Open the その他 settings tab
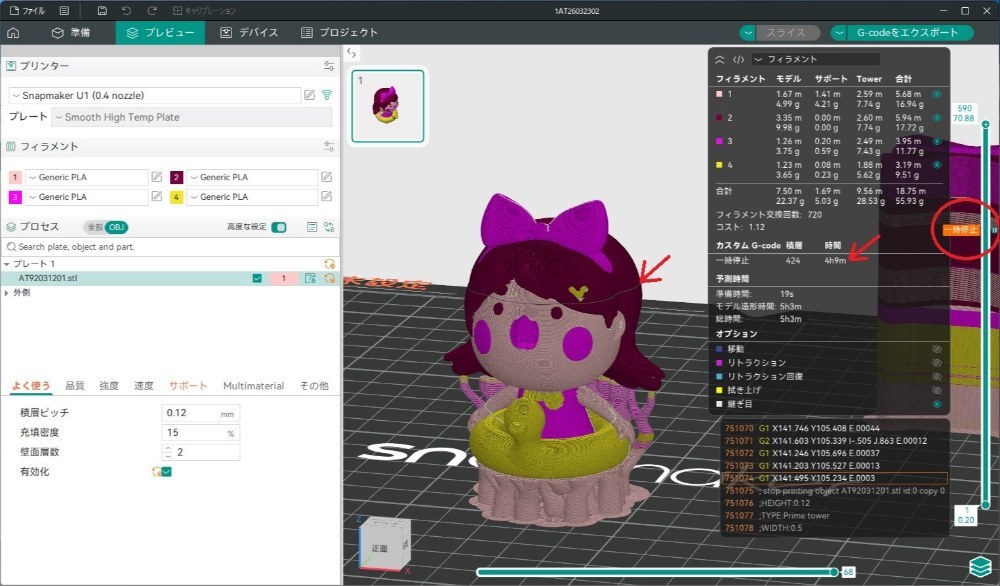Screen dimensions: 1000x586 pyautogui.click(x=314, y=386)
